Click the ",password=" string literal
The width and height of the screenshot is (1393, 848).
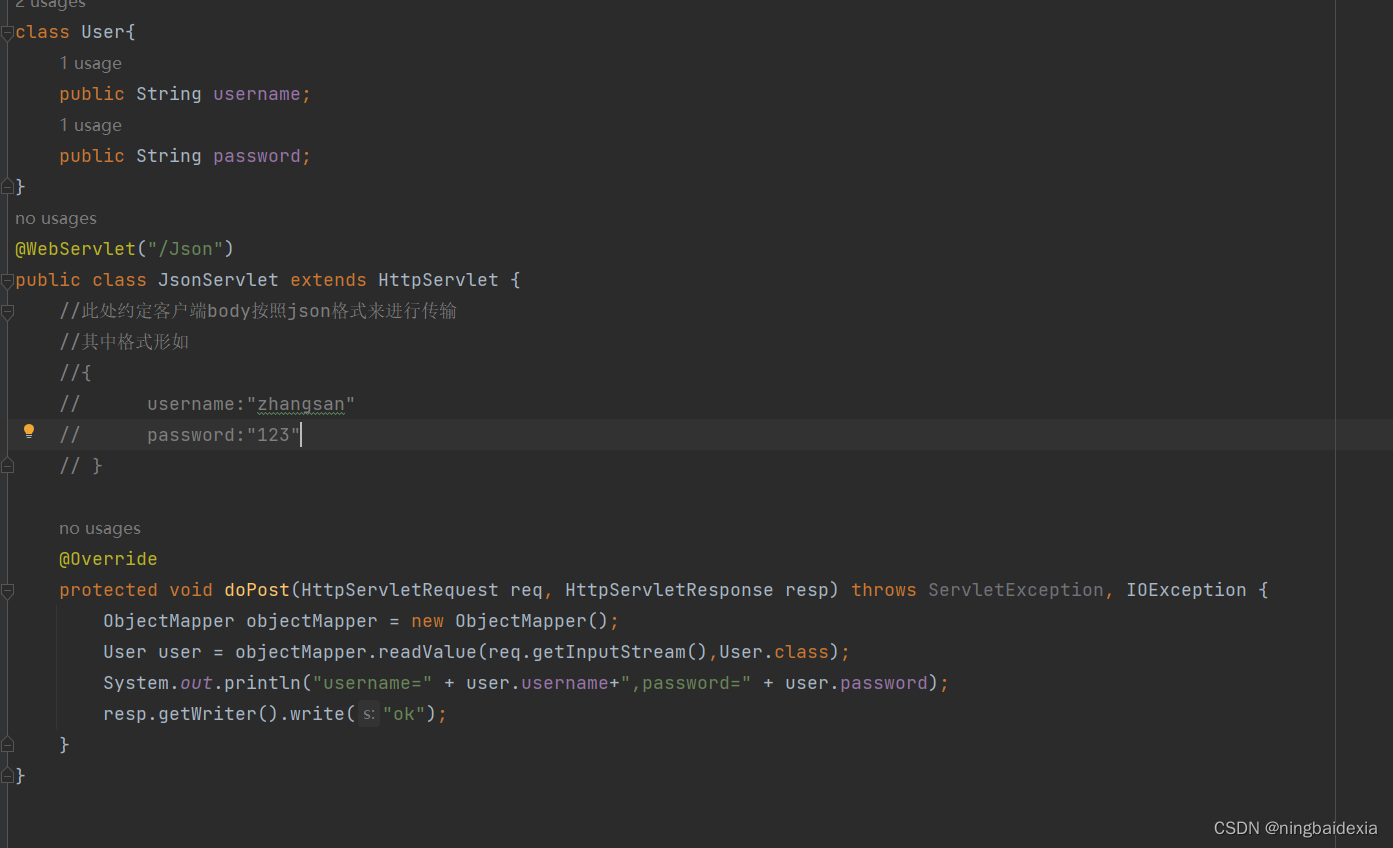pos(686,683)
